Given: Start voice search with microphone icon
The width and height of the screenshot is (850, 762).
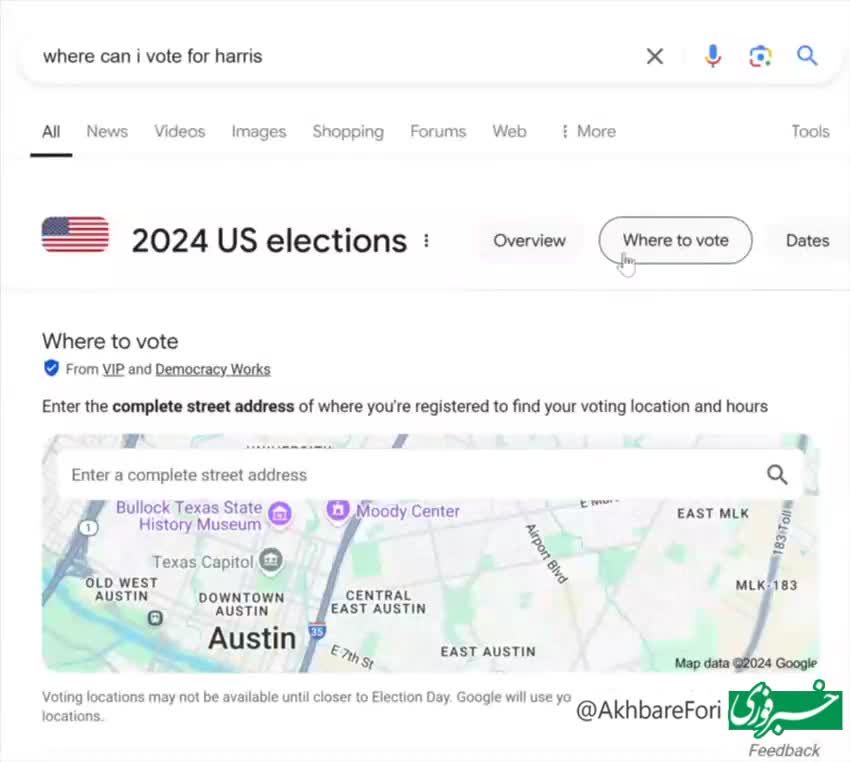Looking at the screenshot, I should 713,56.
